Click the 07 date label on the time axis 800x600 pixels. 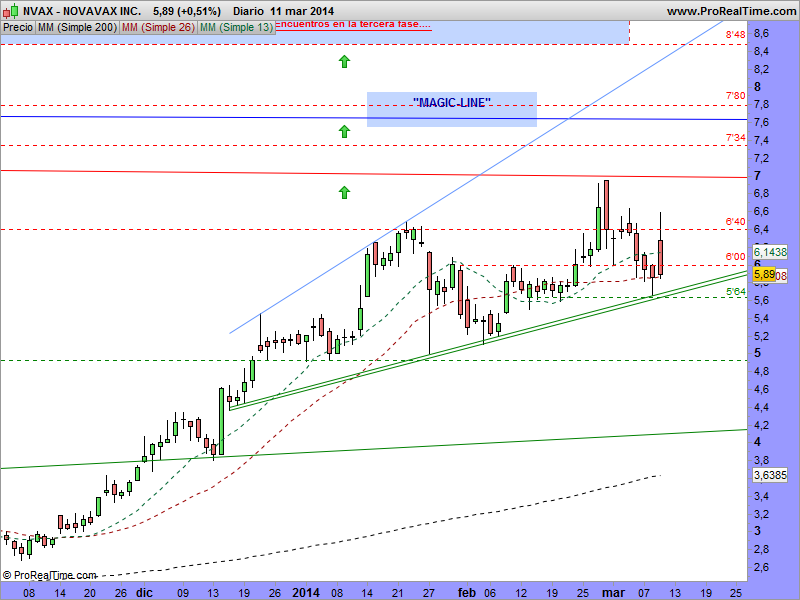point(644,593)
